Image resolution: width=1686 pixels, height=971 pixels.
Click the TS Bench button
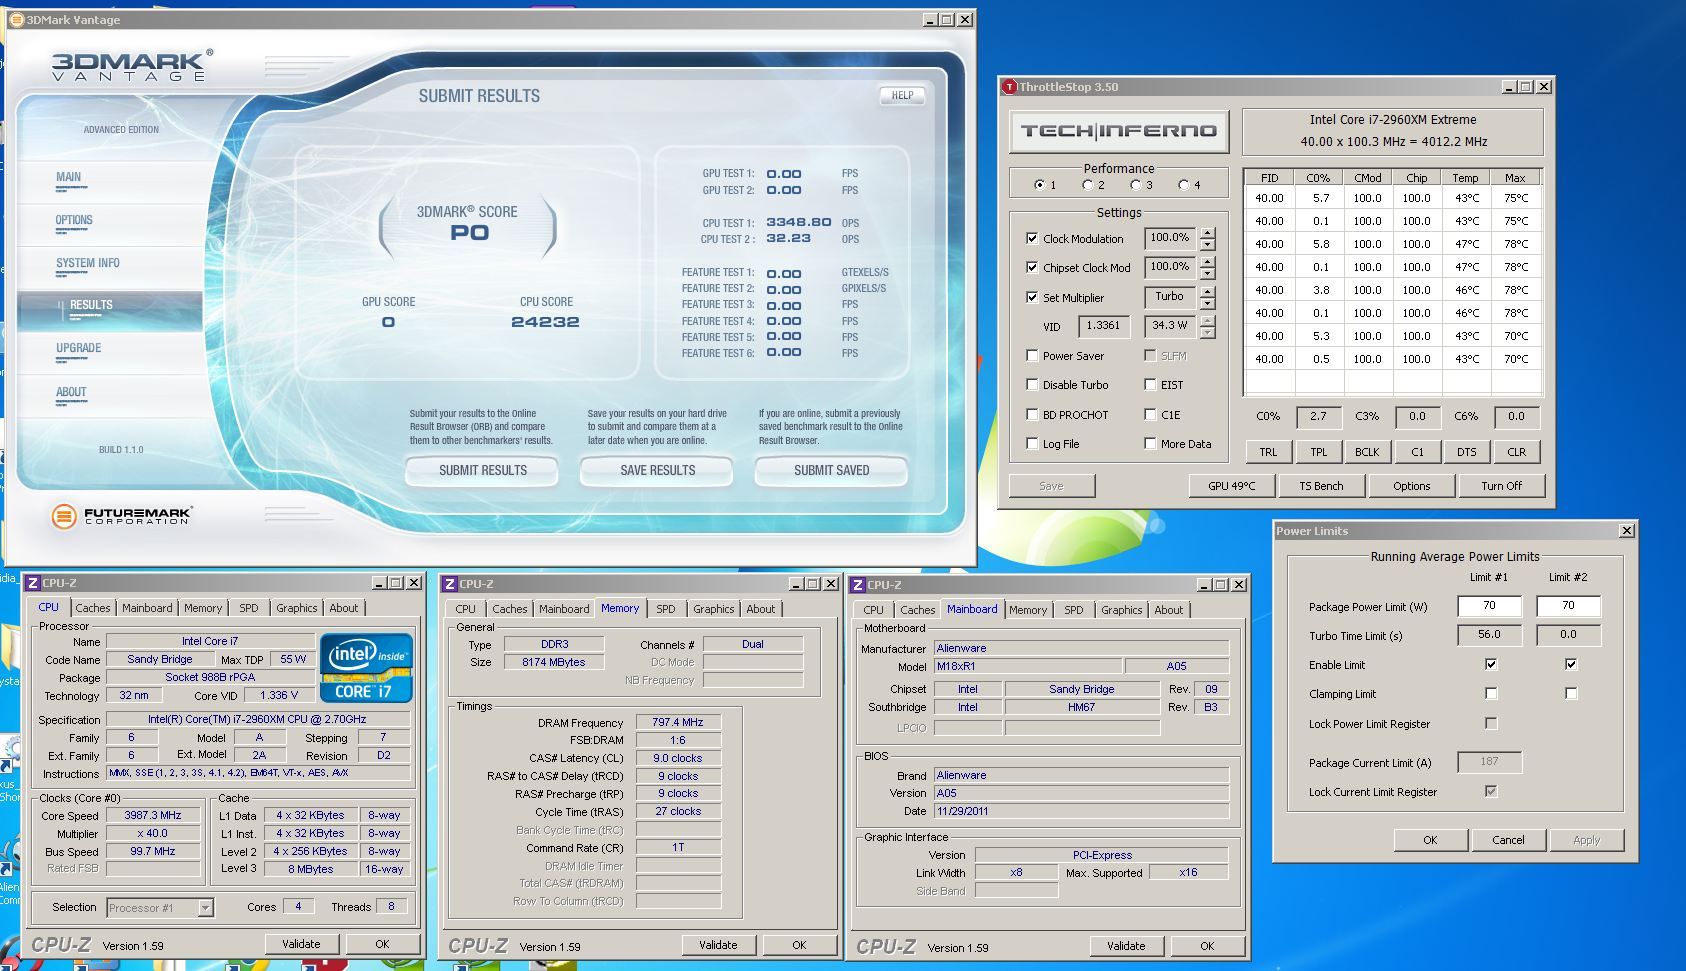click(1321, 486)
